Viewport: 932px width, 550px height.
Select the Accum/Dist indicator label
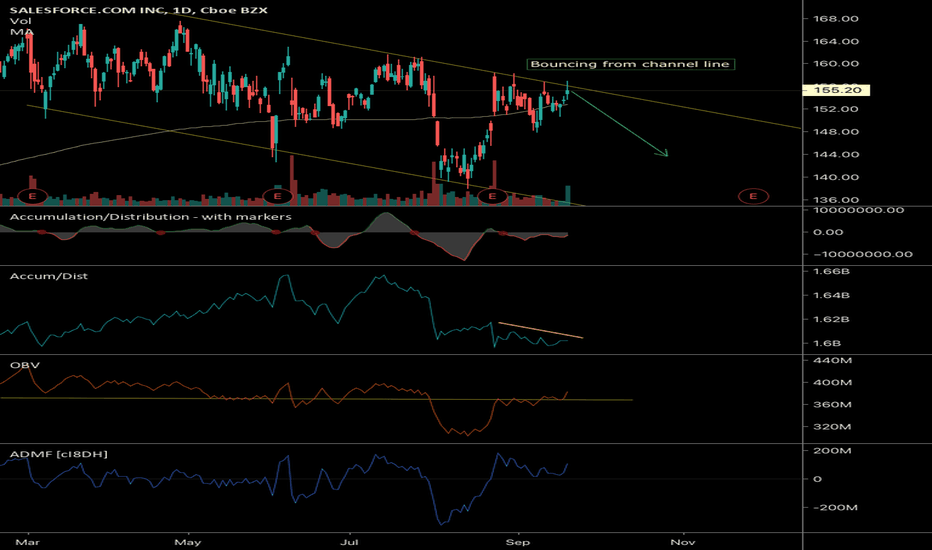pyautogui.click(x=49, y=276)
